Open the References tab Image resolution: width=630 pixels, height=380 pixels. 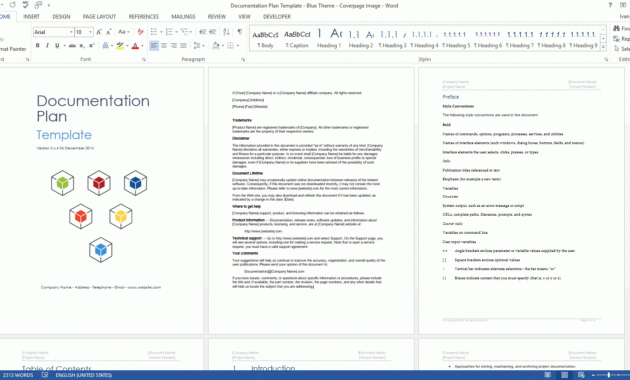click(143, 16)
